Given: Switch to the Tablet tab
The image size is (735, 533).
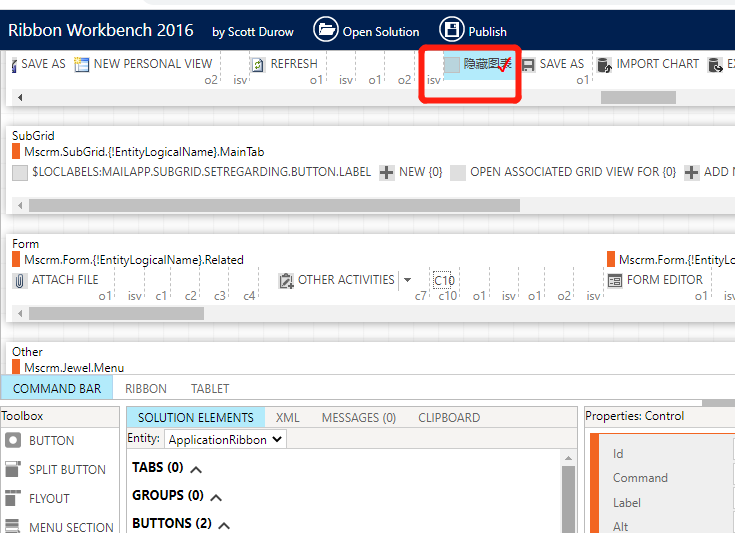Looking at the screenshot, I should 210,389.
